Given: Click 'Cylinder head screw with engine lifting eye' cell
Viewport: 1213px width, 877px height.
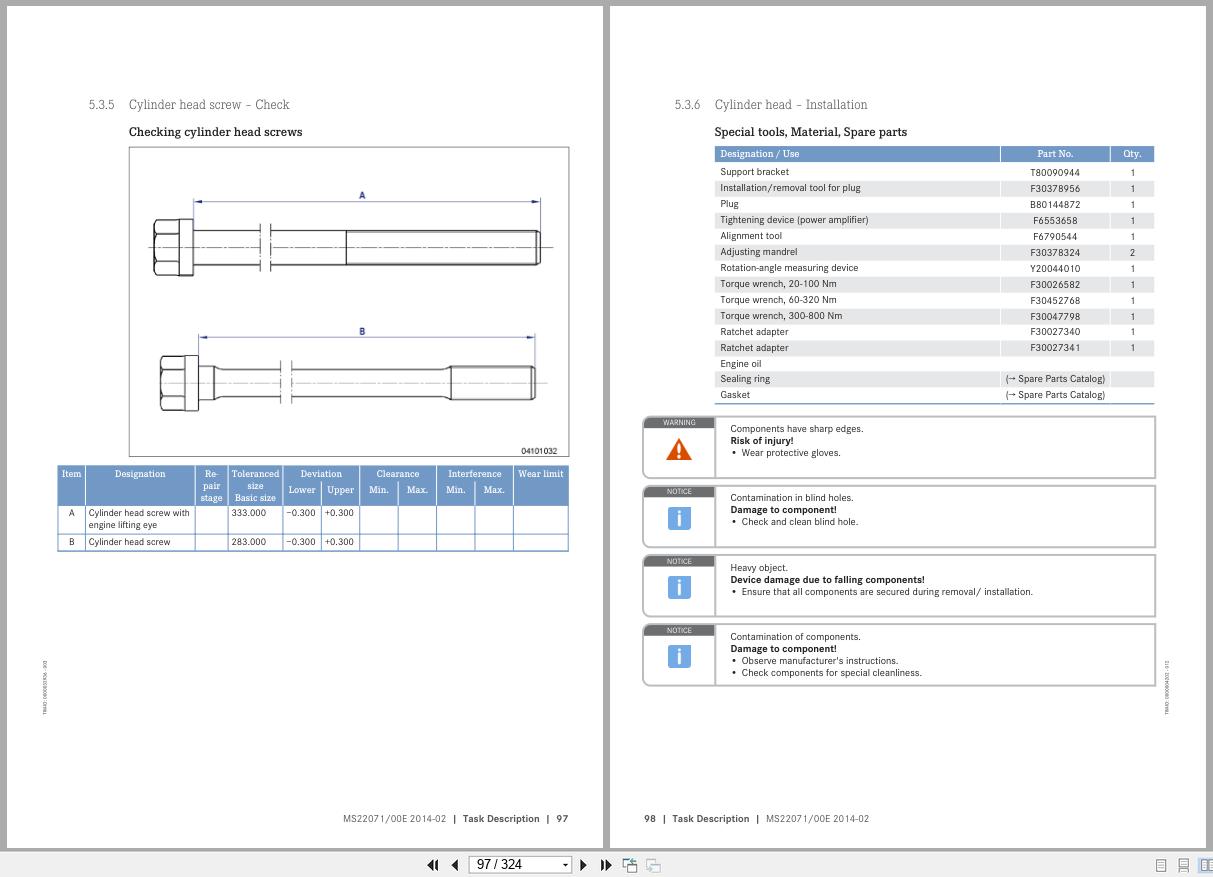Looking at the screenshot, I should coord(139,519).
